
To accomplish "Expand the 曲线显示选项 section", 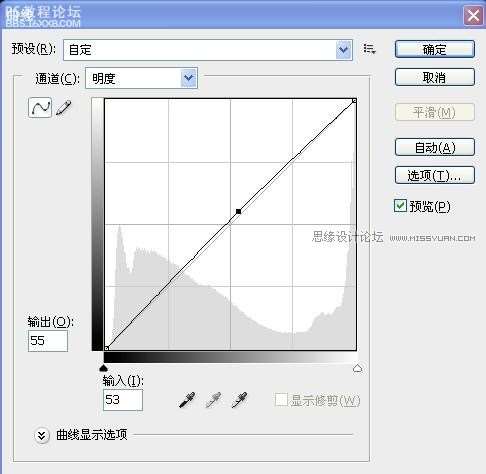I will tap(42, 435).
